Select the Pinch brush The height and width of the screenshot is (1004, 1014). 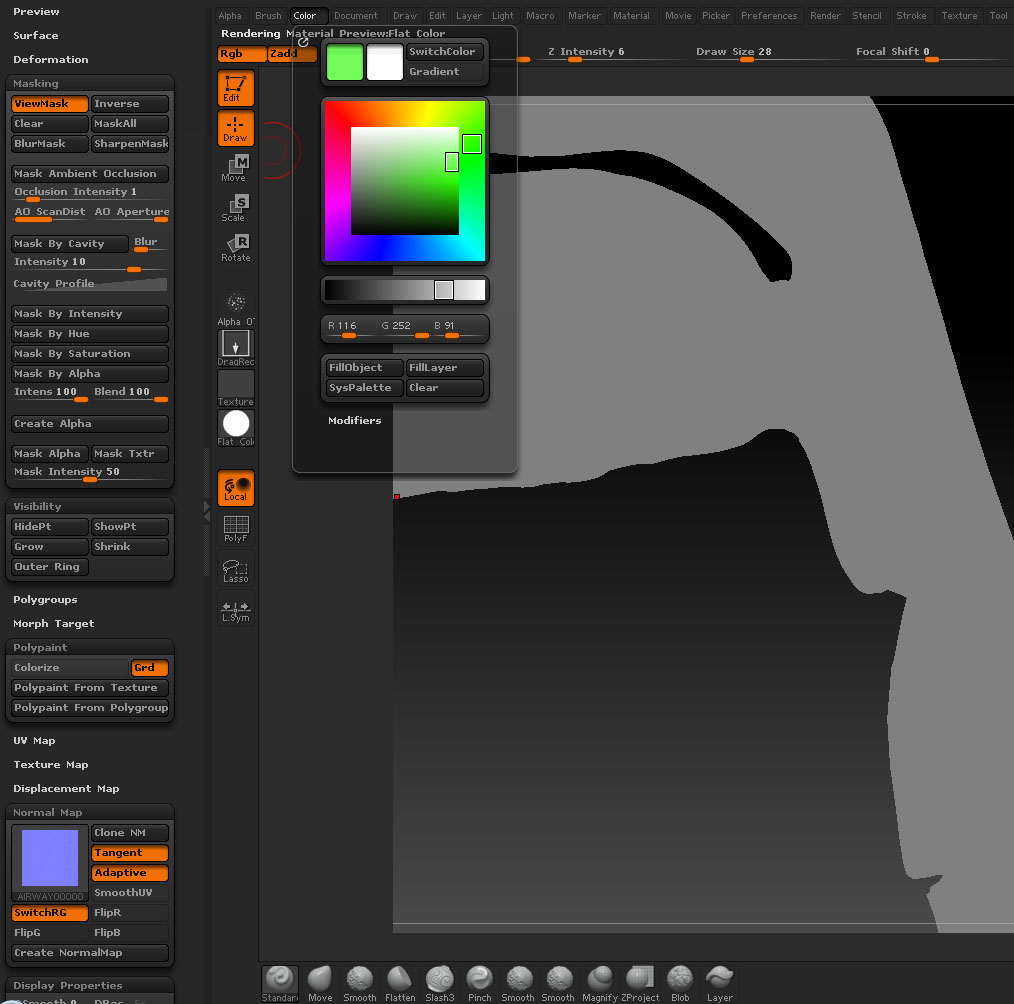pos(479,983)
